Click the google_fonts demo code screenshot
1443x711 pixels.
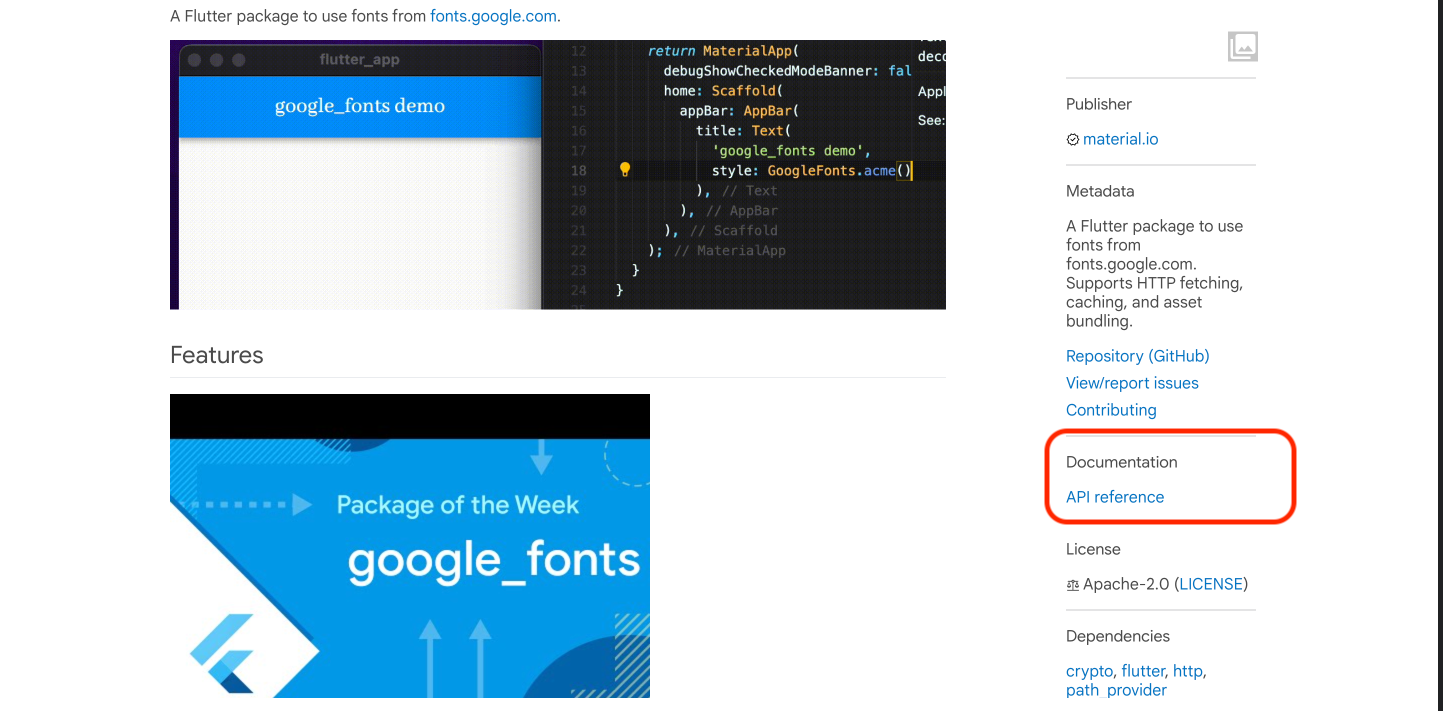click(x=558, y=175)
